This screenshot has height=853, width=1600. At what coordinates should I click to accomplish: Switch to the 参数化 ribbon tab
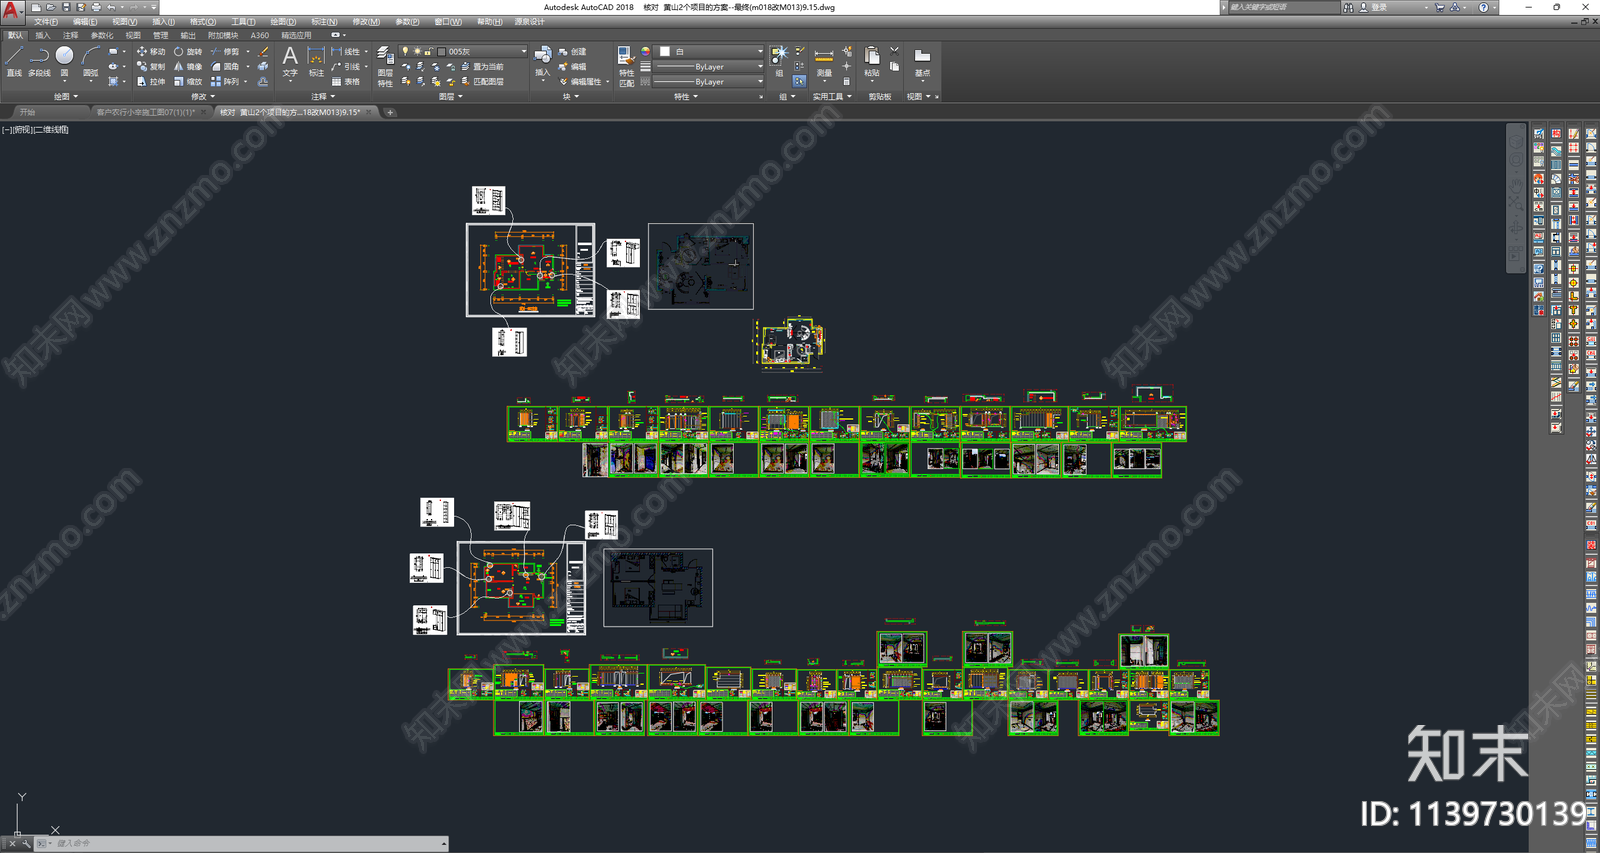[x=102, y=35]
